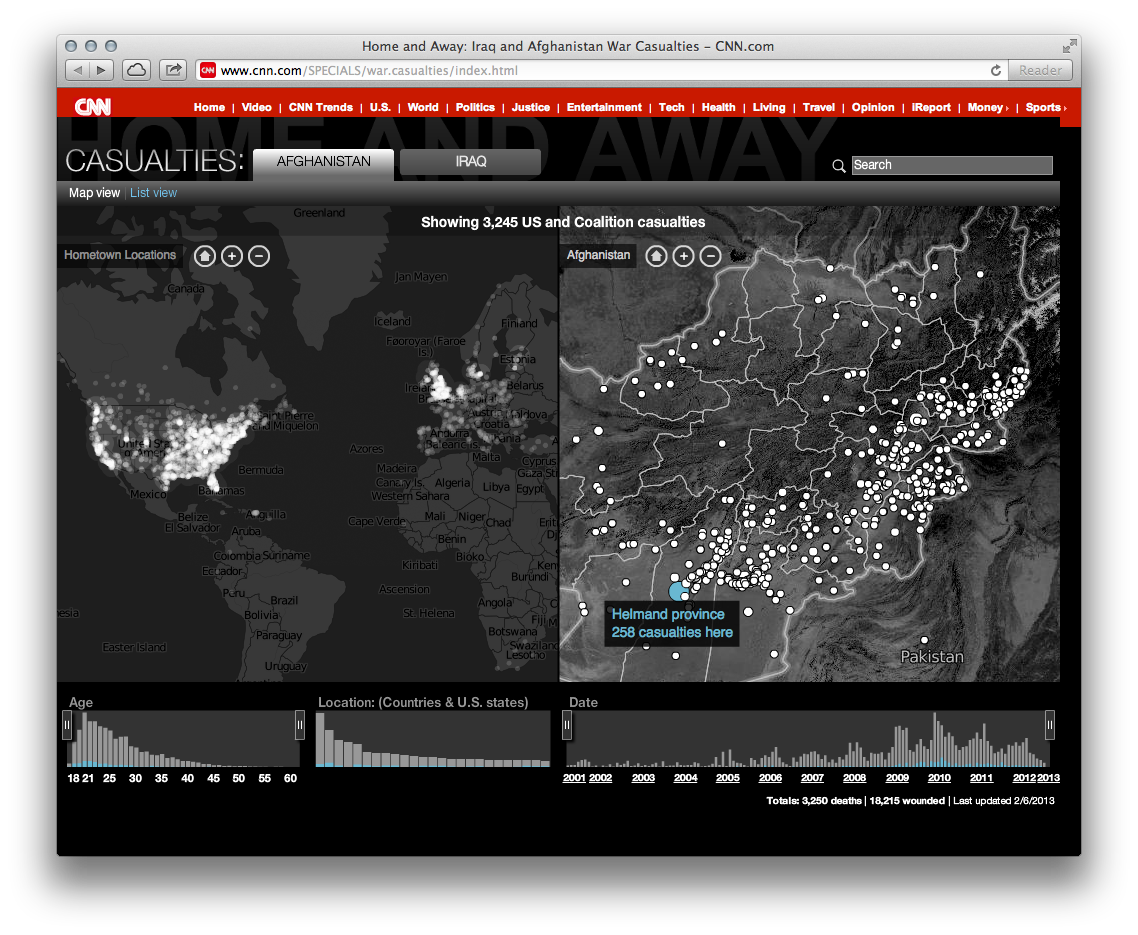Select the AFGHANISTAN casualties view

[x=323, y=161]
